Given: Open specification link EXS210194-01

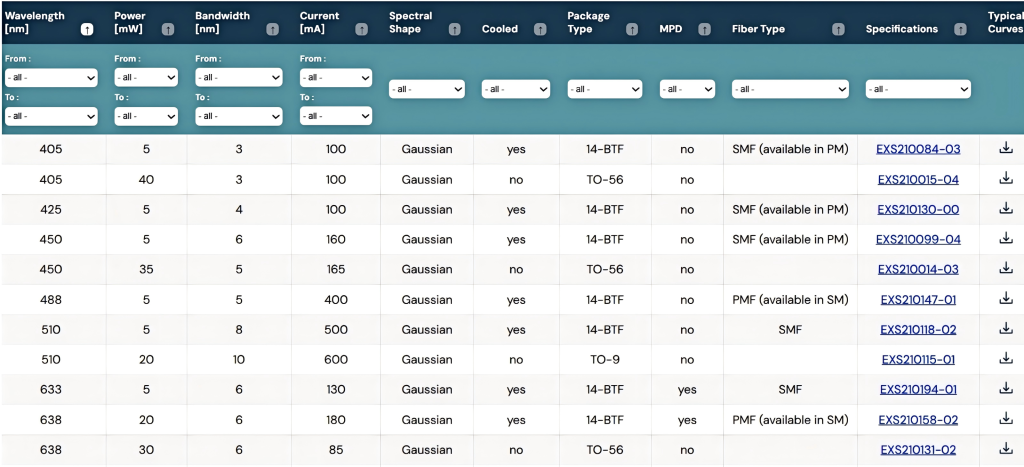Looking at the screenshot, I should coord(918,390).
